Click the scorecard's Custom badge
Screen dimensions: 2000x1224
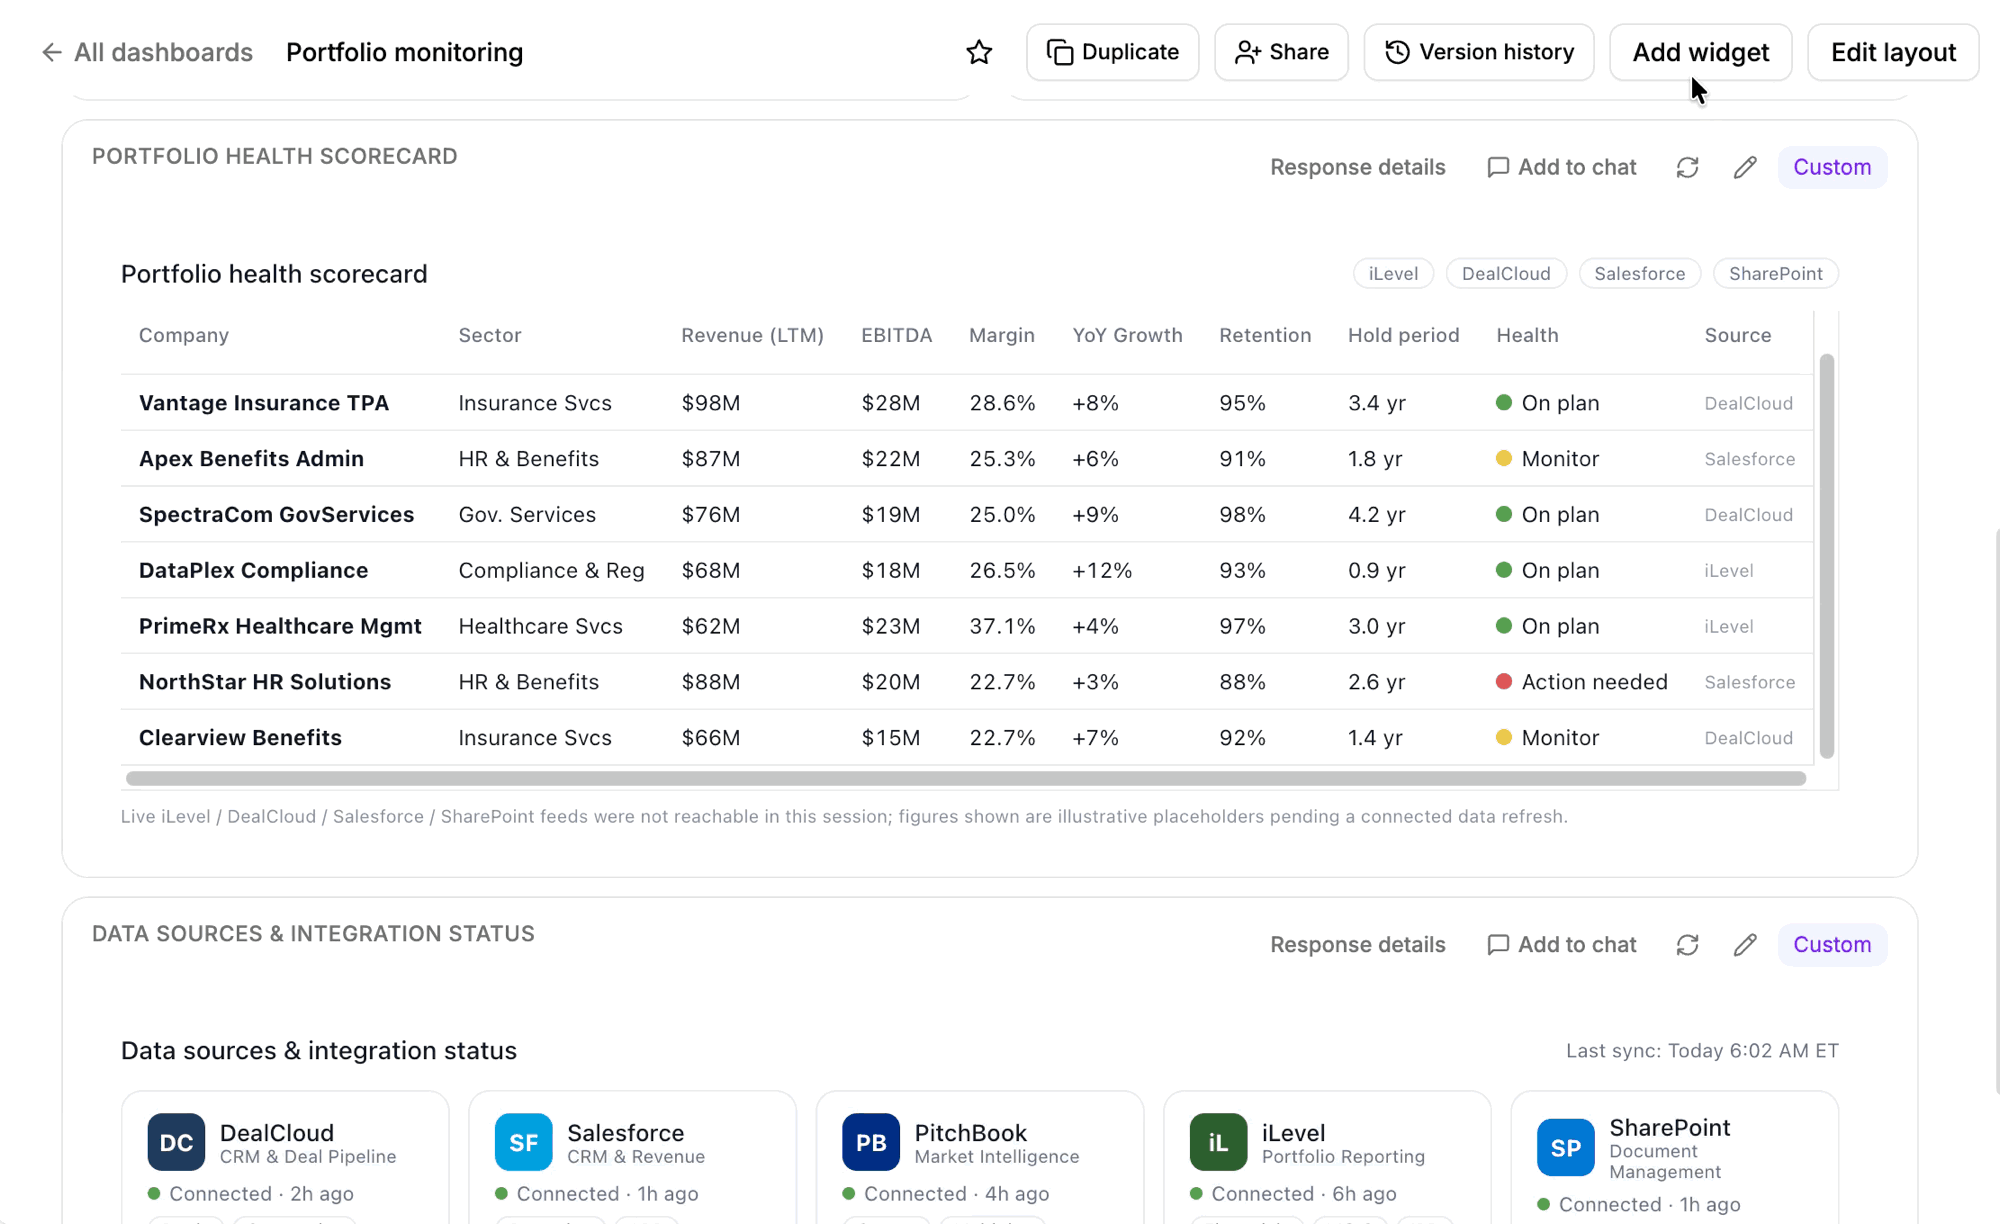coord(1832,167)
